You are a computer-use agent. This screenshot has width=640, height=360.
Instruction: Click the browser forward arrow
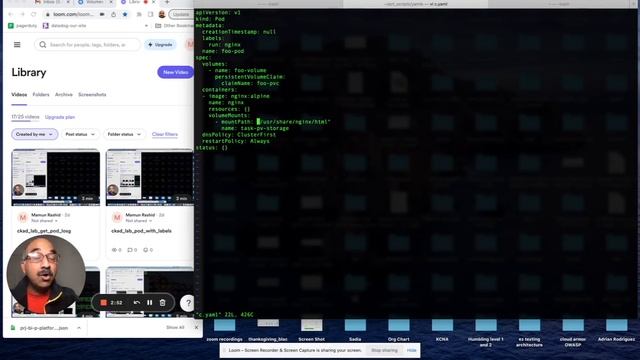(22, 14)
